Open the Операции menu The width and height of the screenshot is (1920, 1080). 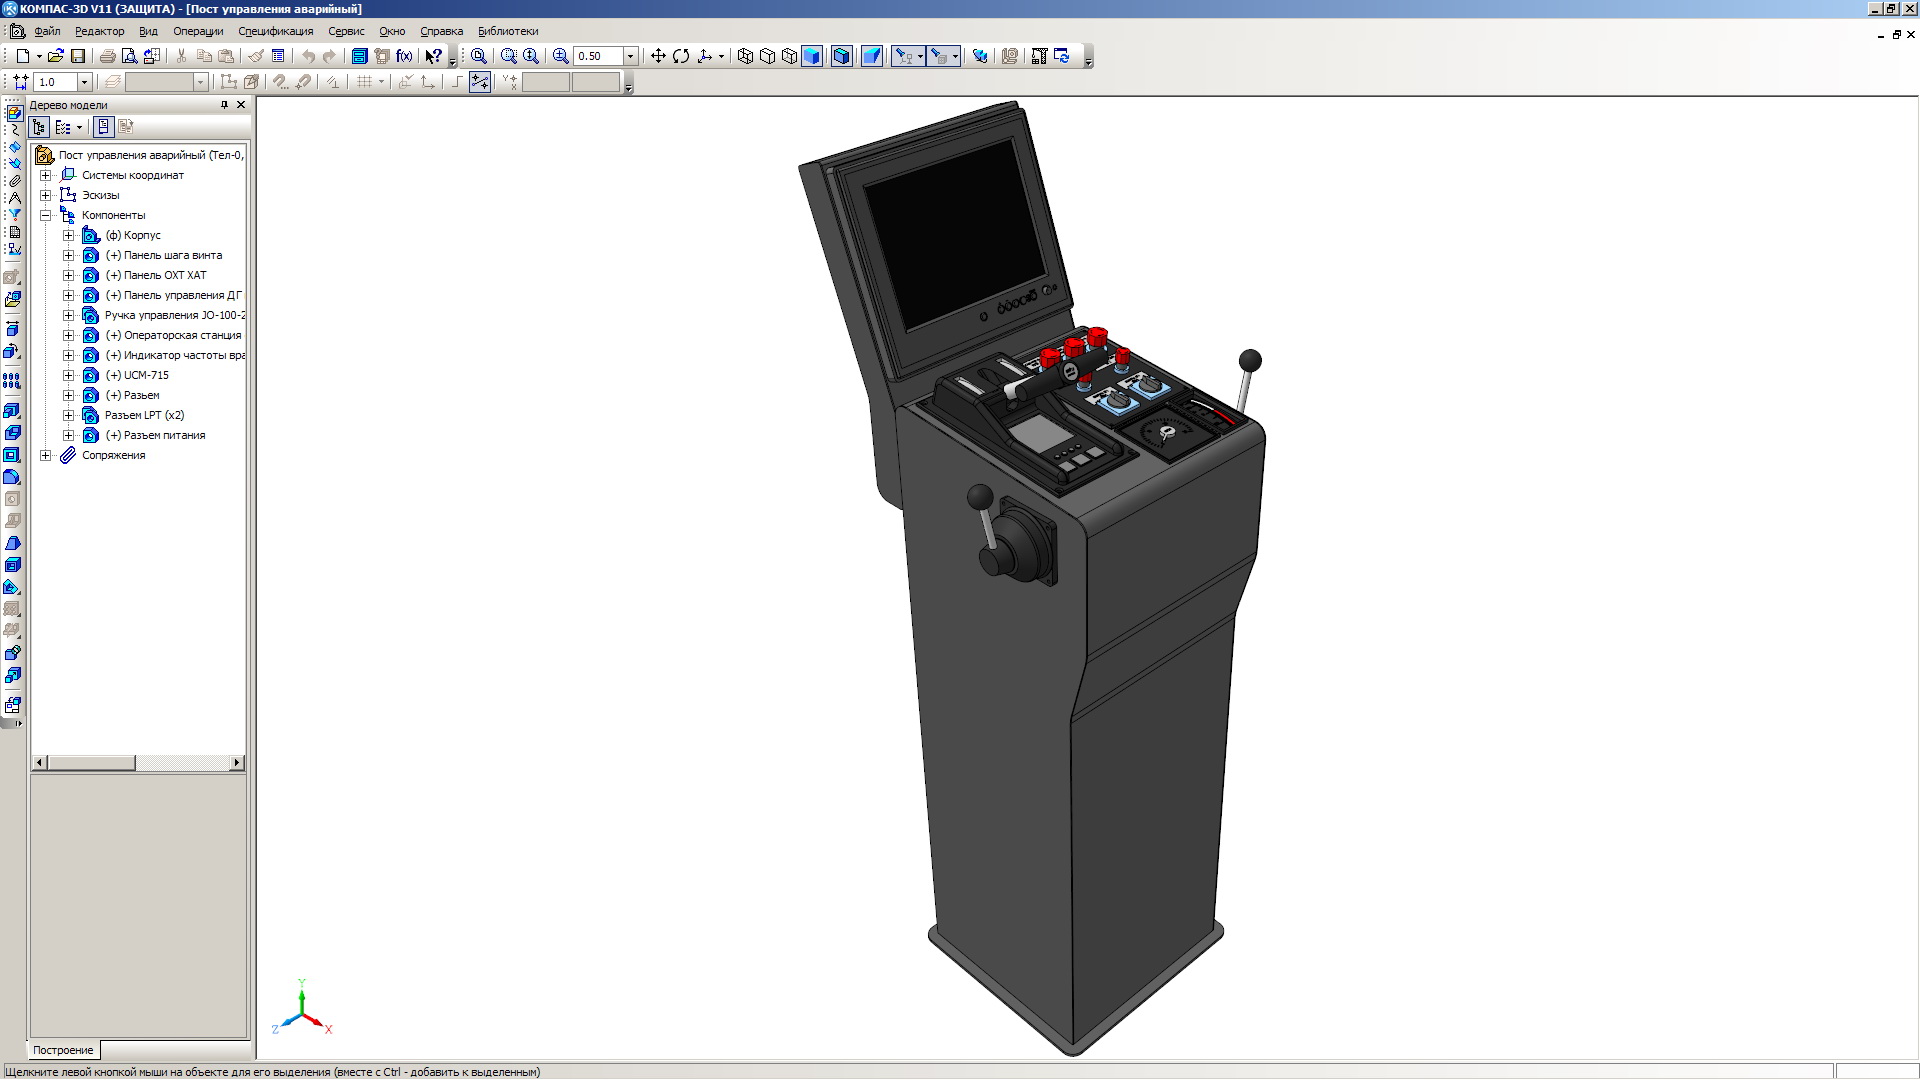point(198,31)
